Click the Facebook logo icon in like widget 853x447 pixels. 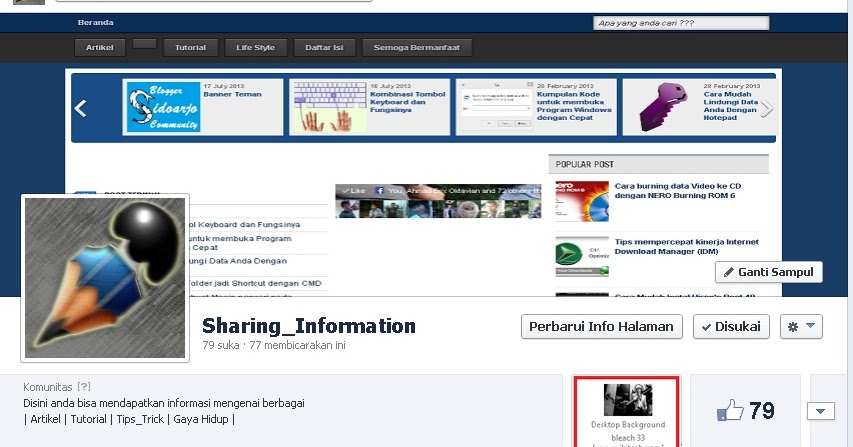(x=380, y=191)
